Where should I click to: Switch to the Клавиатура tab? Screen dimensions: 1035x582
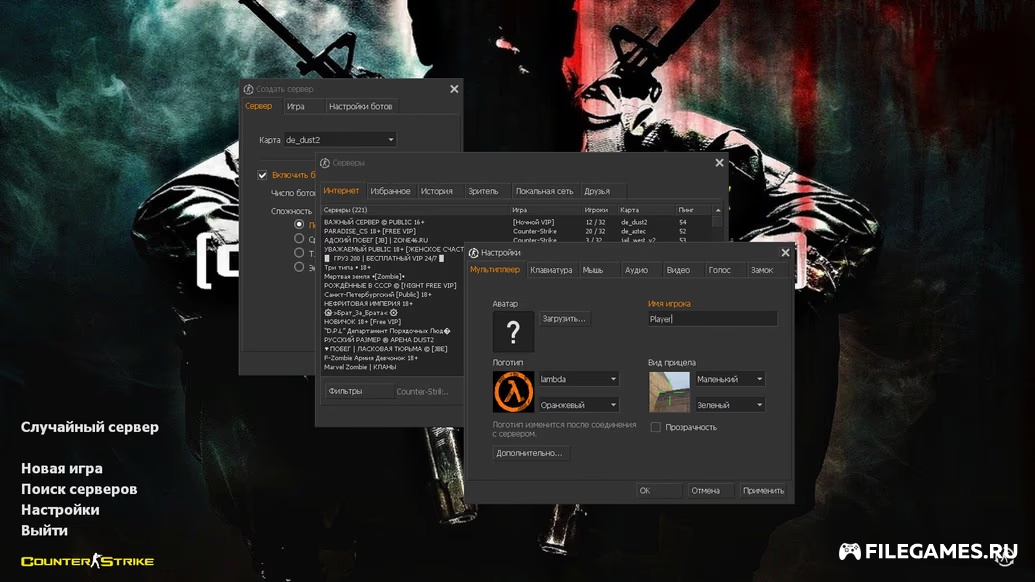551,270
